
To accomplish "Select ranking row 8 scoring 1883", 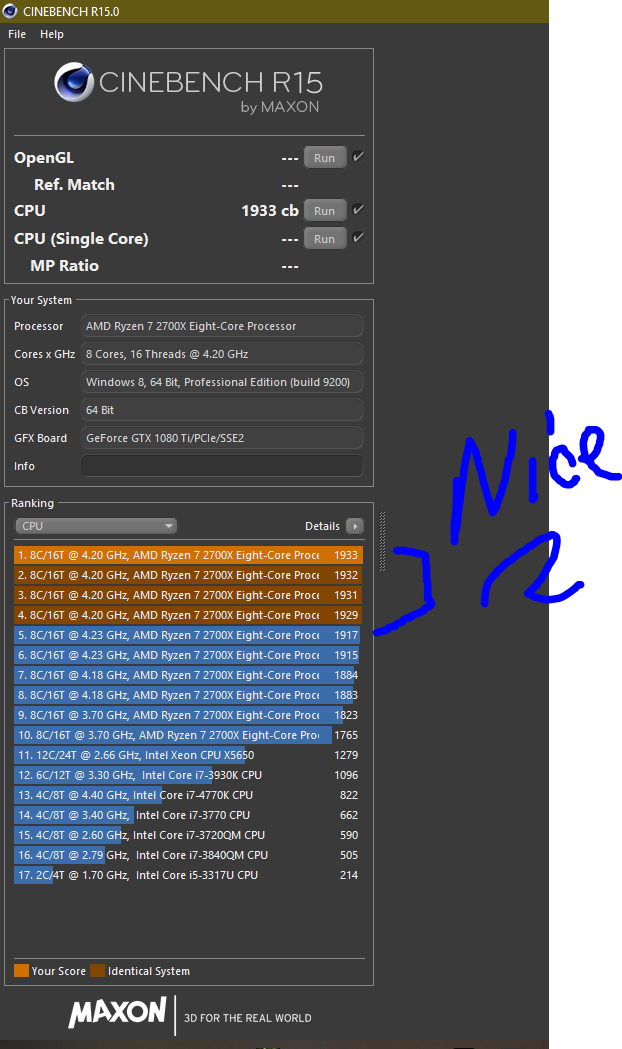I will click(189, 696).
